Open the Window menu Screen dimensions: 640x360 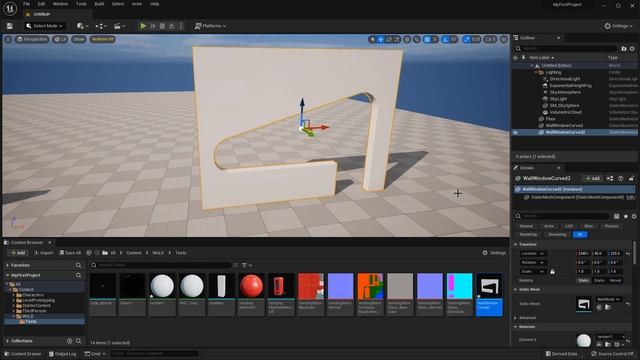[60, 4]
